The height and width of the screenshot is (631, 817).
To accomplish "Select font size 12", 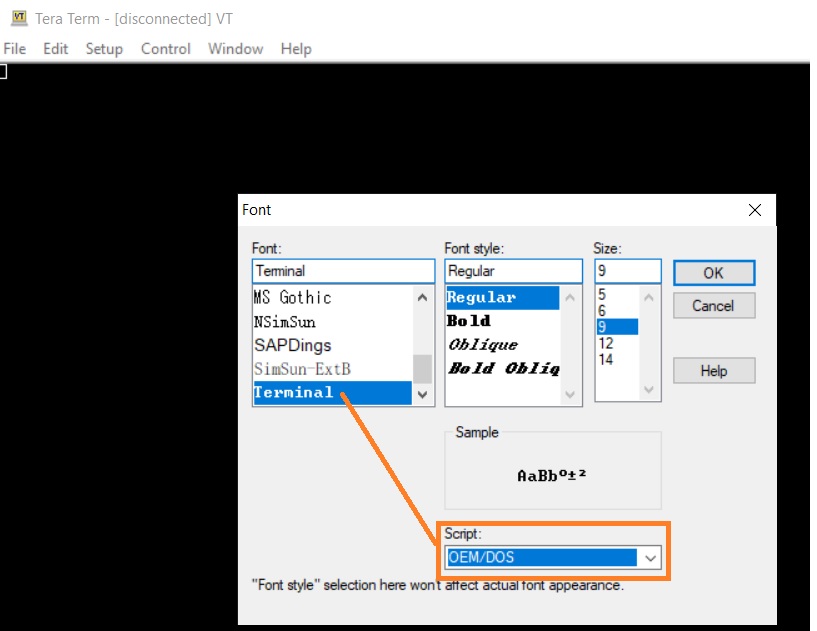I will click(x=606, y=343).
